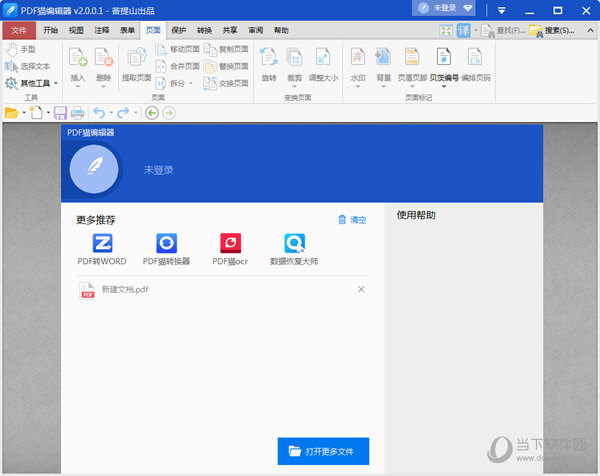The height and width of the screenshot is (476, 600).
Task: Switch to the View tab (视图)
Action: pos(76,30)
